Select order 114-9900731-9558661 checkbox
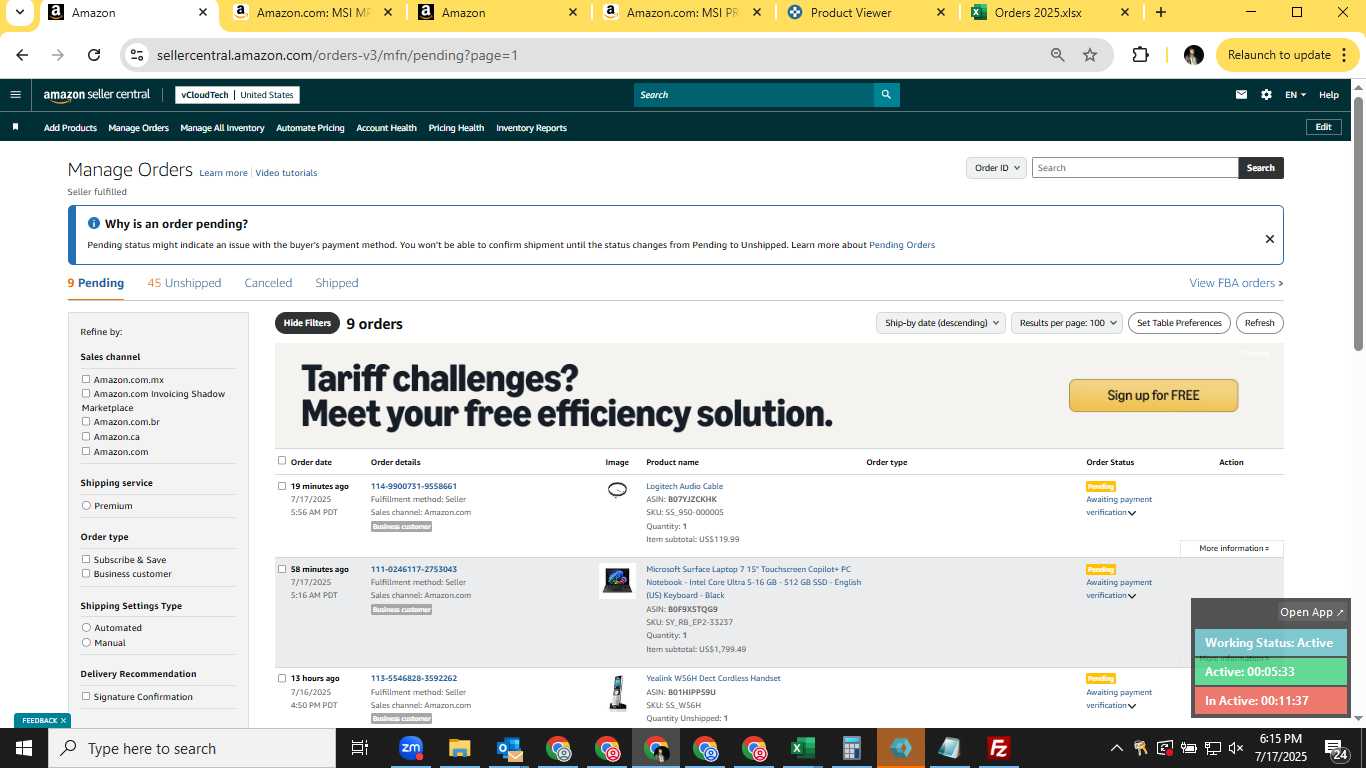Screen dimensions: 1366x768 (282, 486)
